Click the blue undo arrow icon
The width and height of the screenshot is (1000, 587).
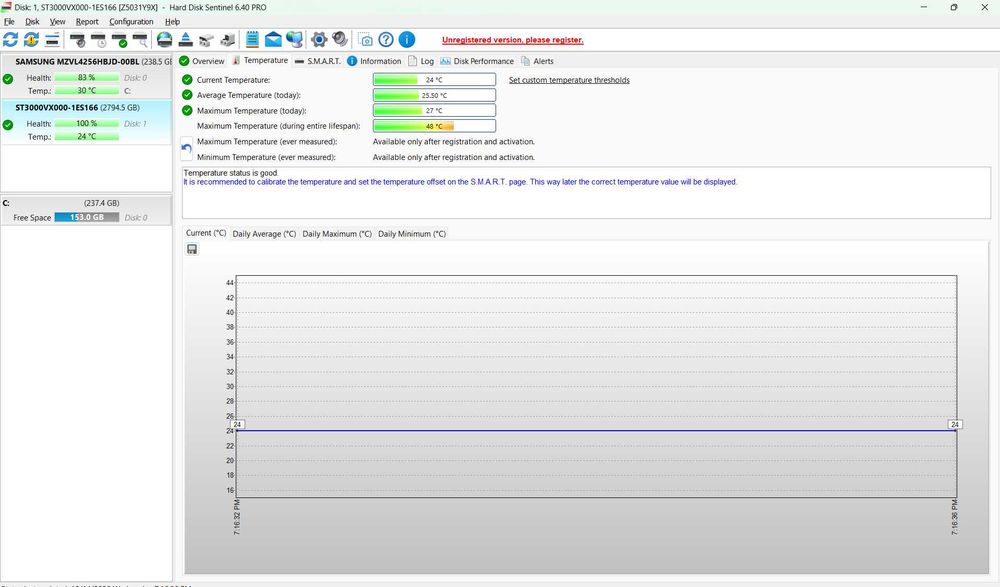tap(186, 149)
